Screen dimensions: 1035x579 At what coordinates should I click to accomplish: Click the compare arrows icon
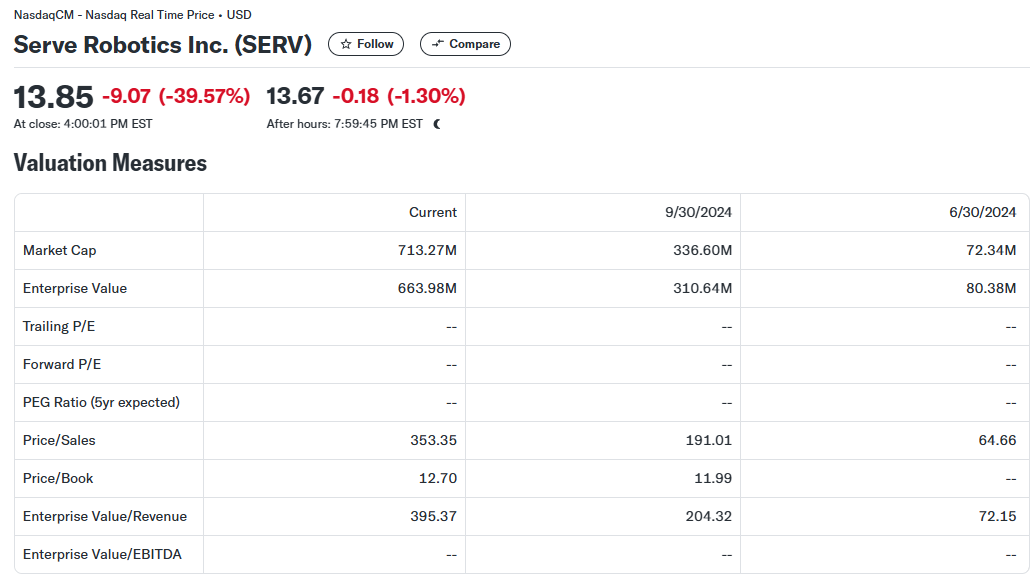point(438,44)
